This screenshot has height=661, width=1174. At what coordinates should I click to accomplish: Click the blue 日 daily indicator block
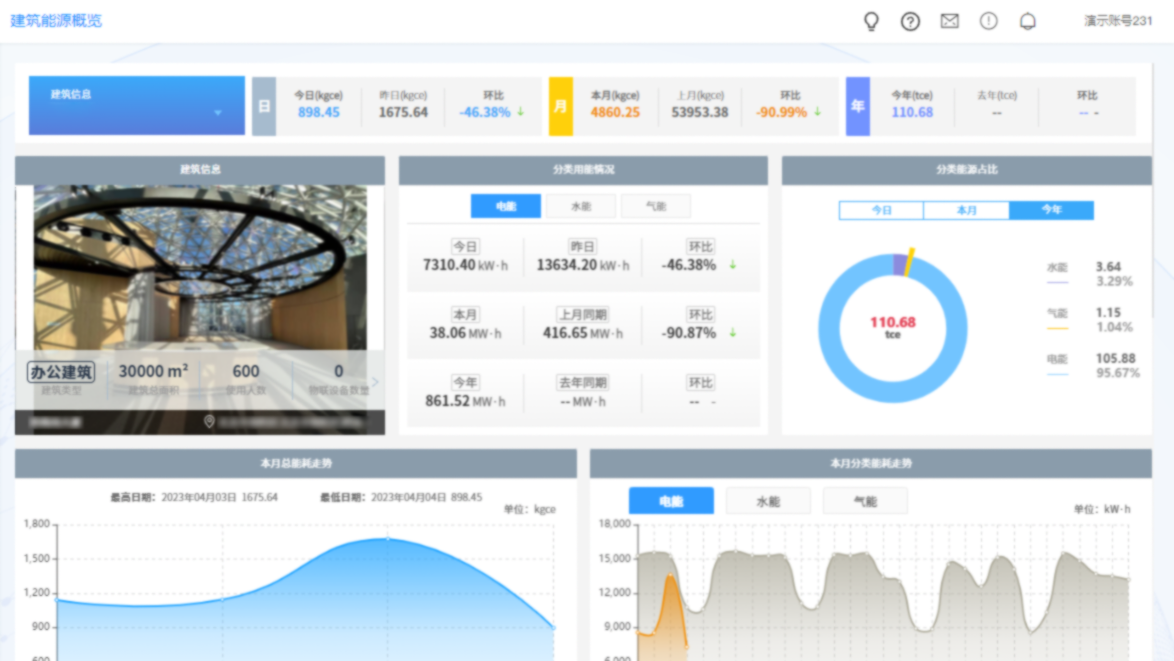coord(264,105)
